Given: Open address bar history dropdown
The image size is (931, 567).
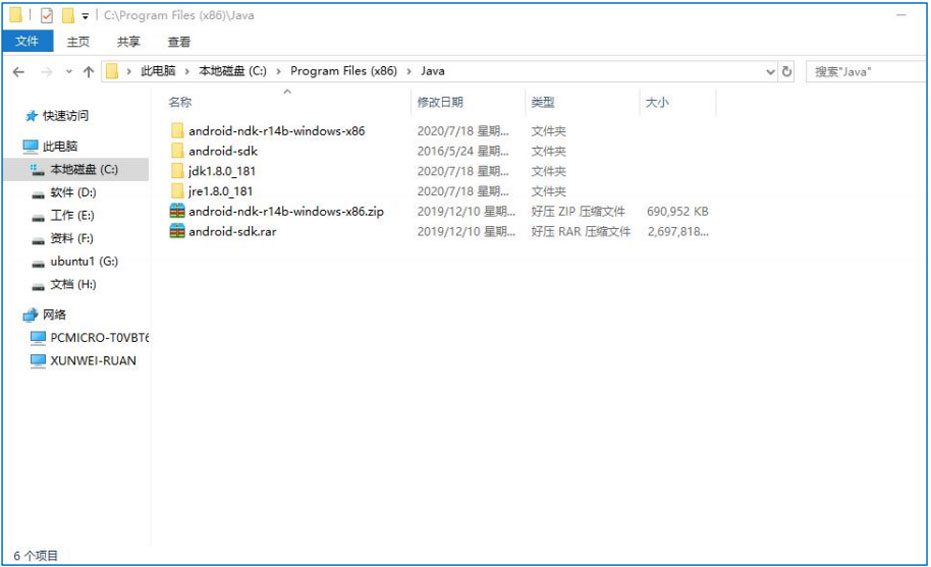Looking at the screenshot, I should click(770, 72).
